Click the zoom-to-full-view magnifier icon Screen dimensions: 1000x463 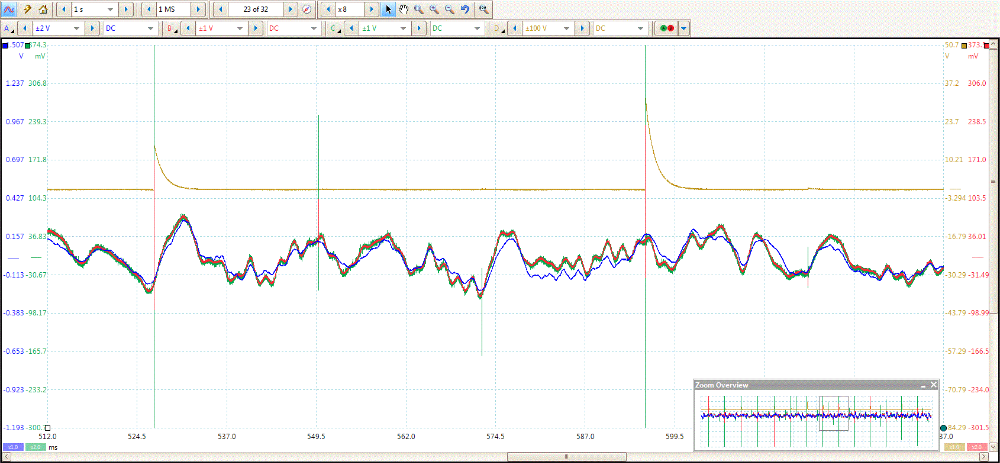pos(484,8)
